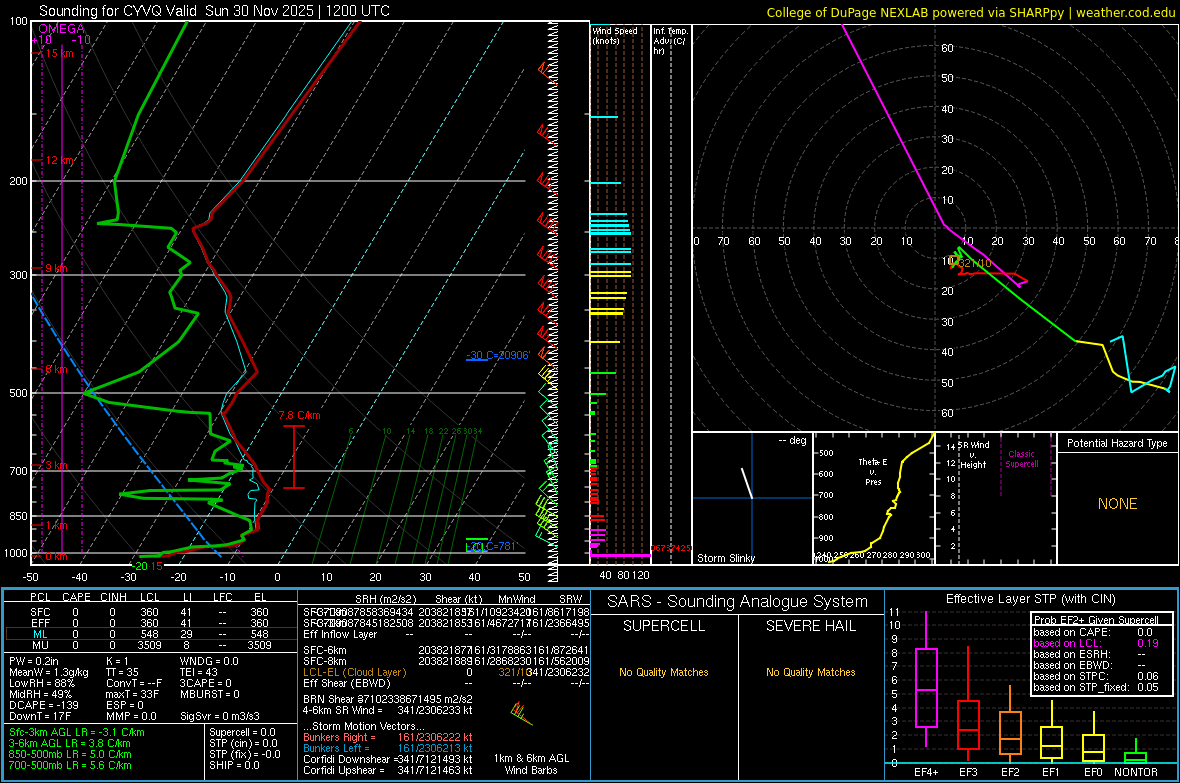Click the '6 km' height marker

56,370
